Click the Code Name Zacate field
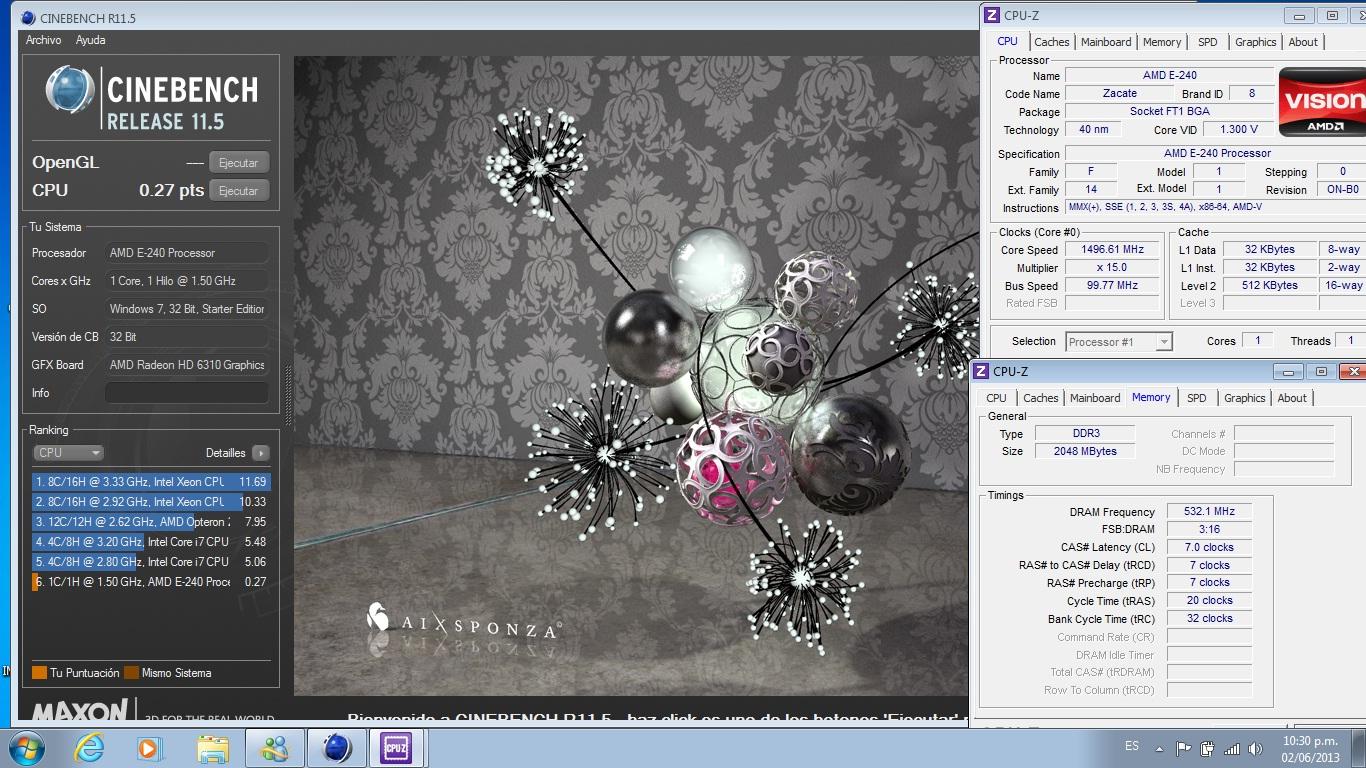The height and width of the screenshot is (768, 1366). tap(1120, 93)
